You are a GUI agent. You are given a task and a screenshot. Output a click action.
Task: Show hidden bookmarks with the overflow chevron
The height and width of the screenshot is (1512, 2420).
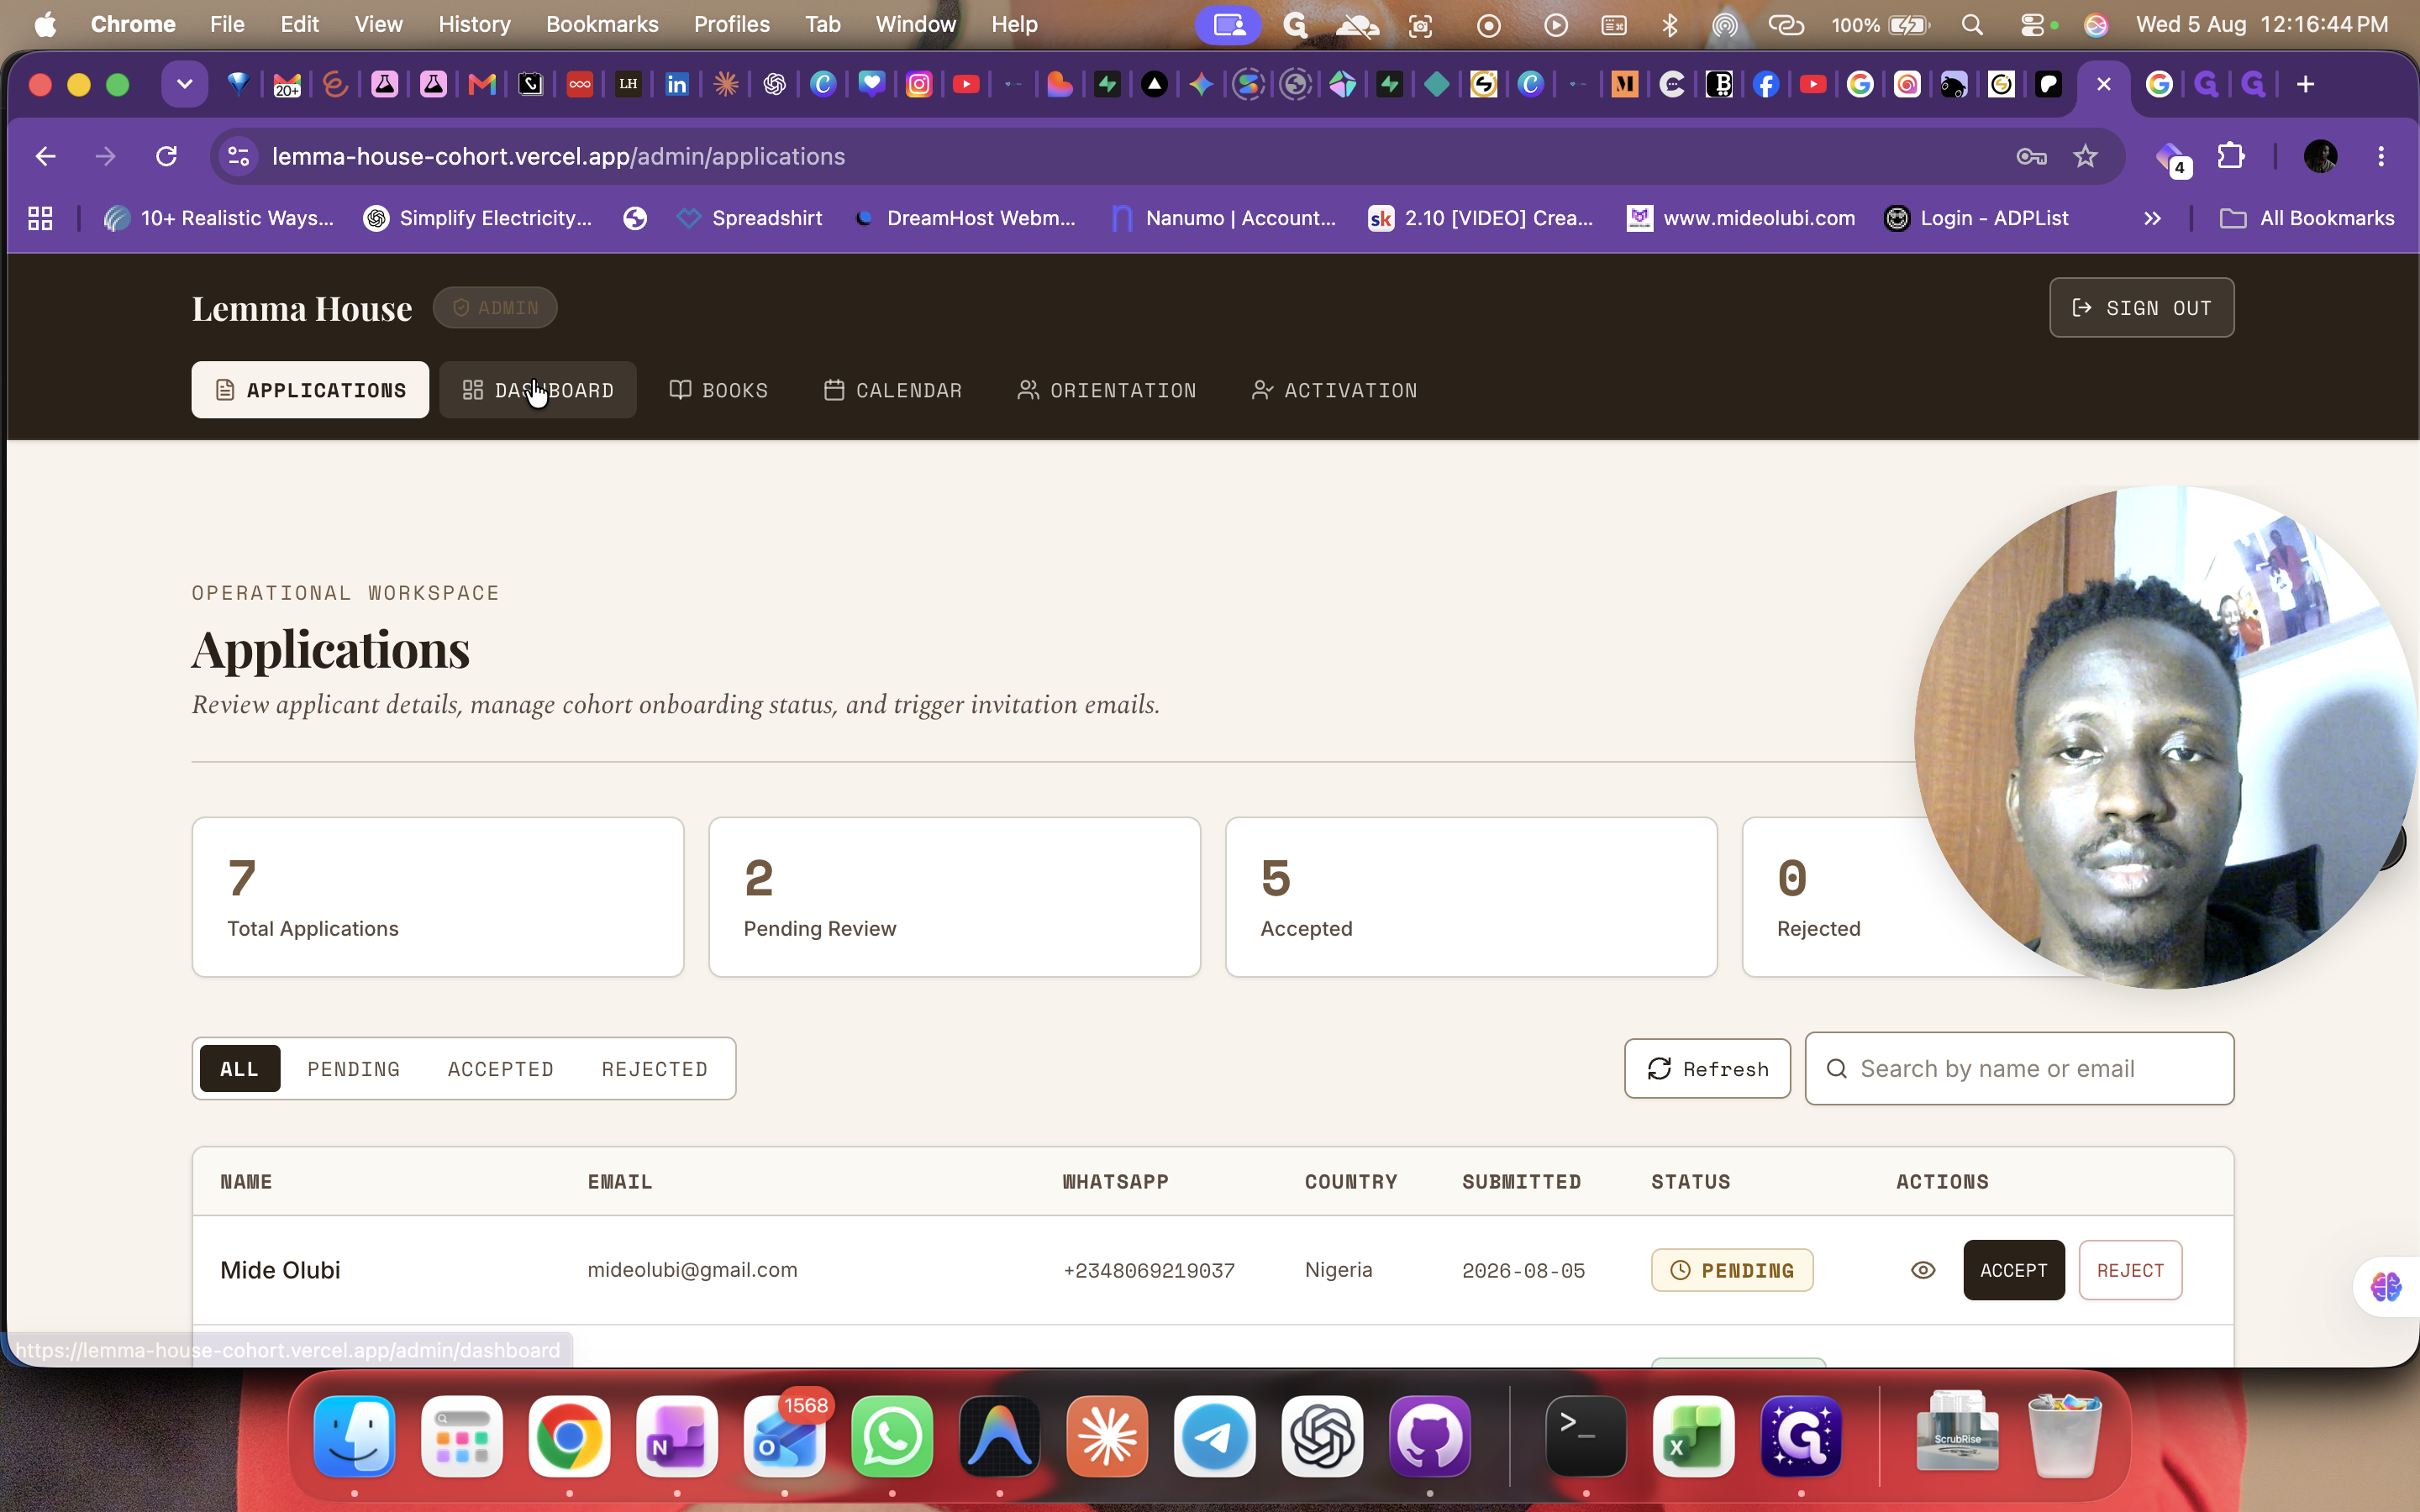[2152, 218]
